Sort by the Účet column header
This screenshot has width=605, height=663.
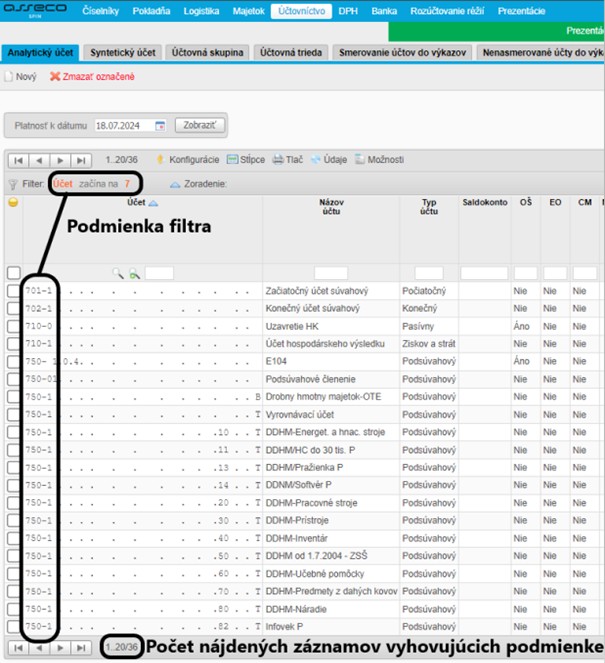pos(135,202)
